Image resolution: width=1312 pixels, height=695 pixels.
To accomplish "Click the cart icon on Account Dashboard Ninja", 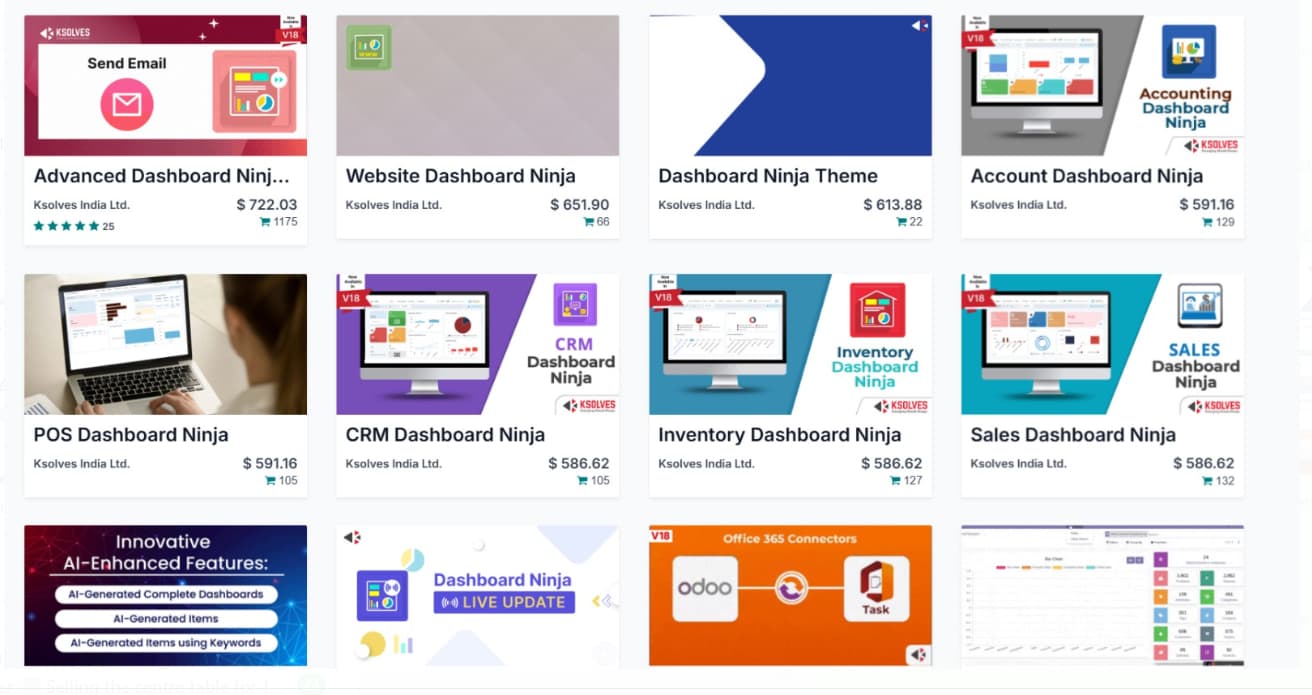I will pyautogui.click(x=1208, y=222).
